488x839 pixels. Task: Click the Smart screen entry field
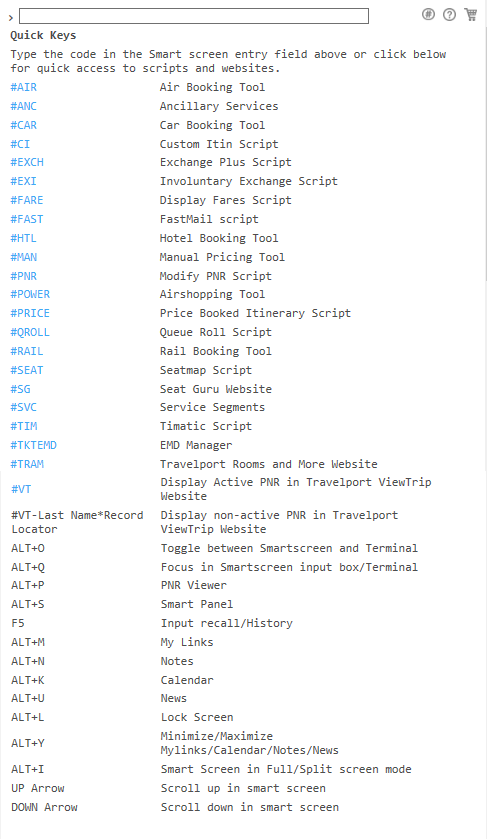click(x=194, y=16)
